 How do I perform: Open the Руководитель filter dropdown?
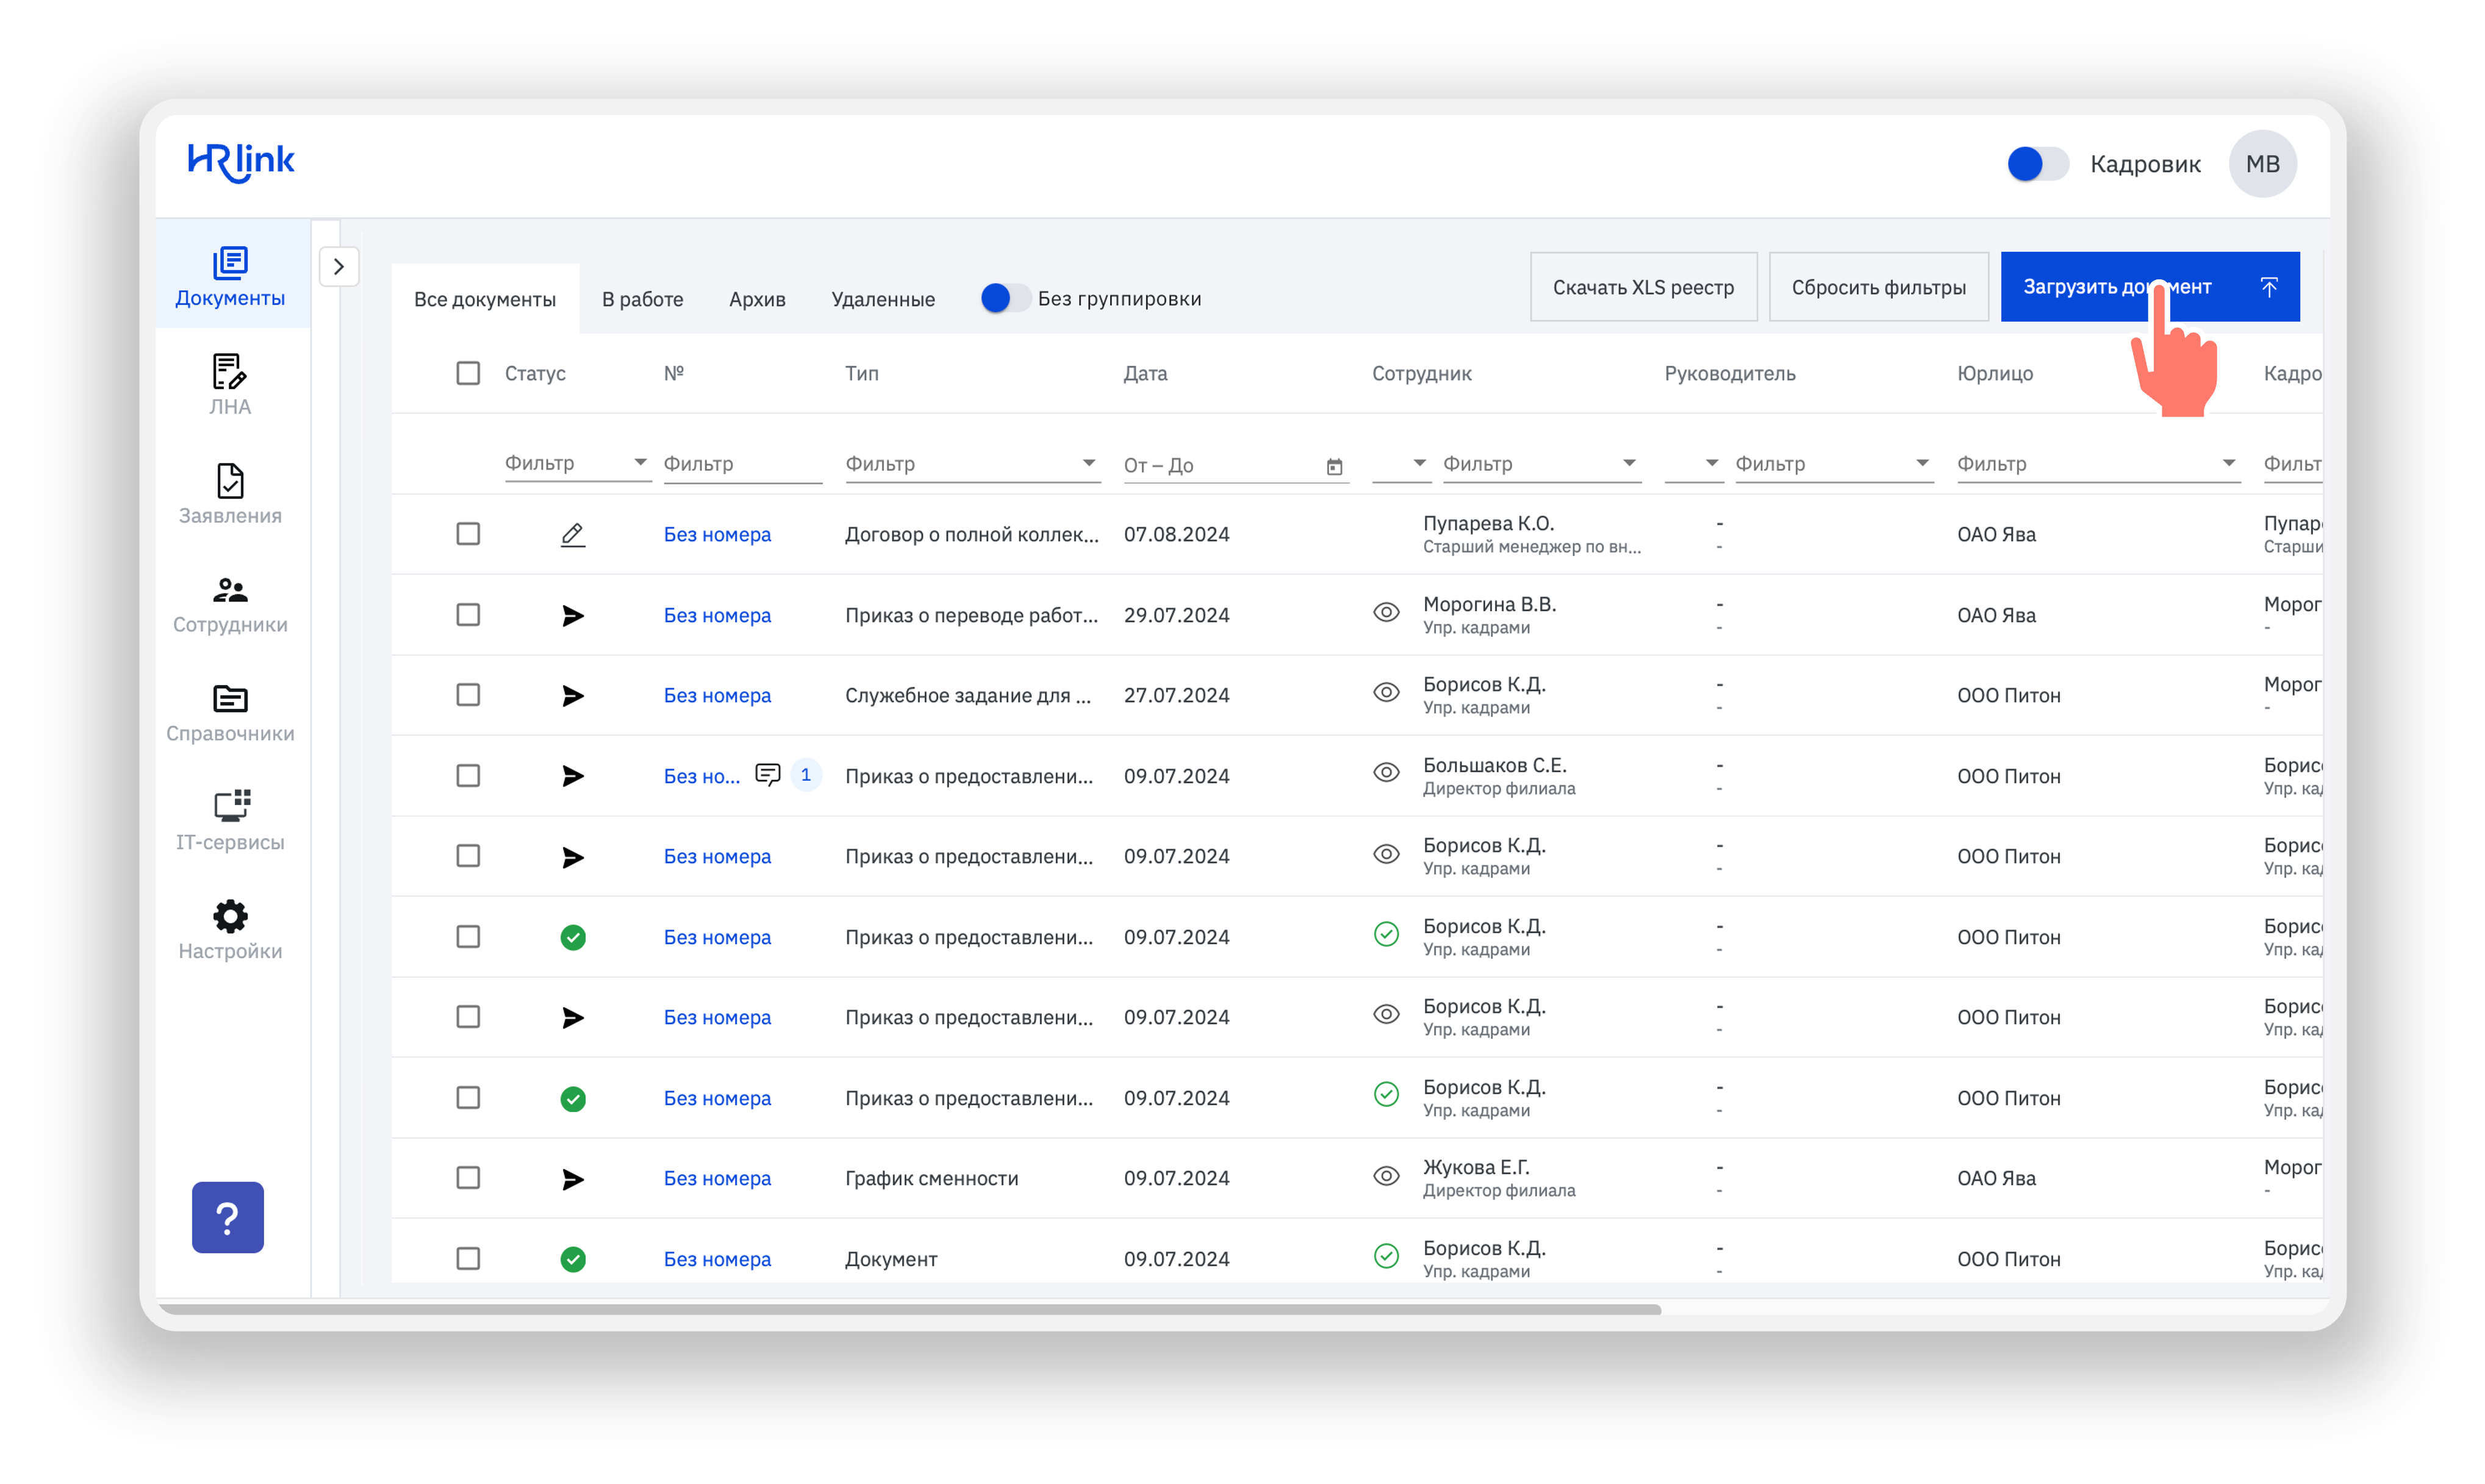pos(1834,464)
